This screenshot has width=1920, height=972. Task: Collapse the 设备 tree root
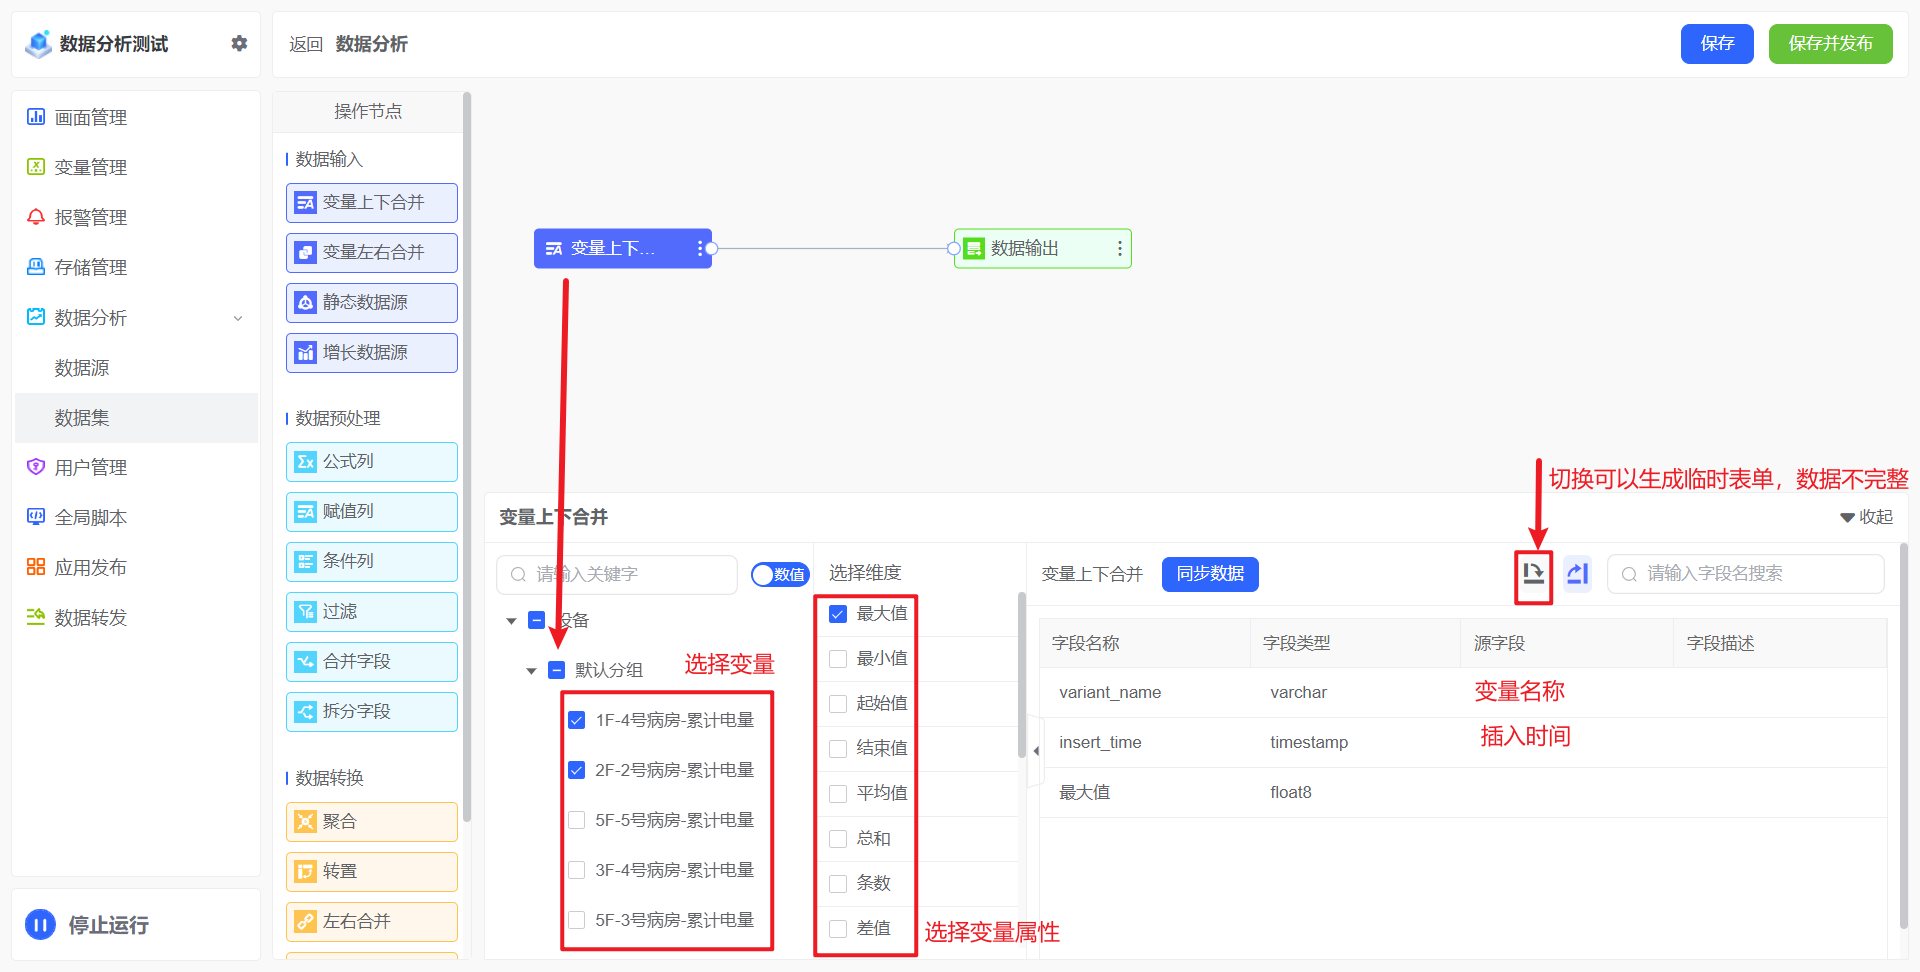(511, 621)
